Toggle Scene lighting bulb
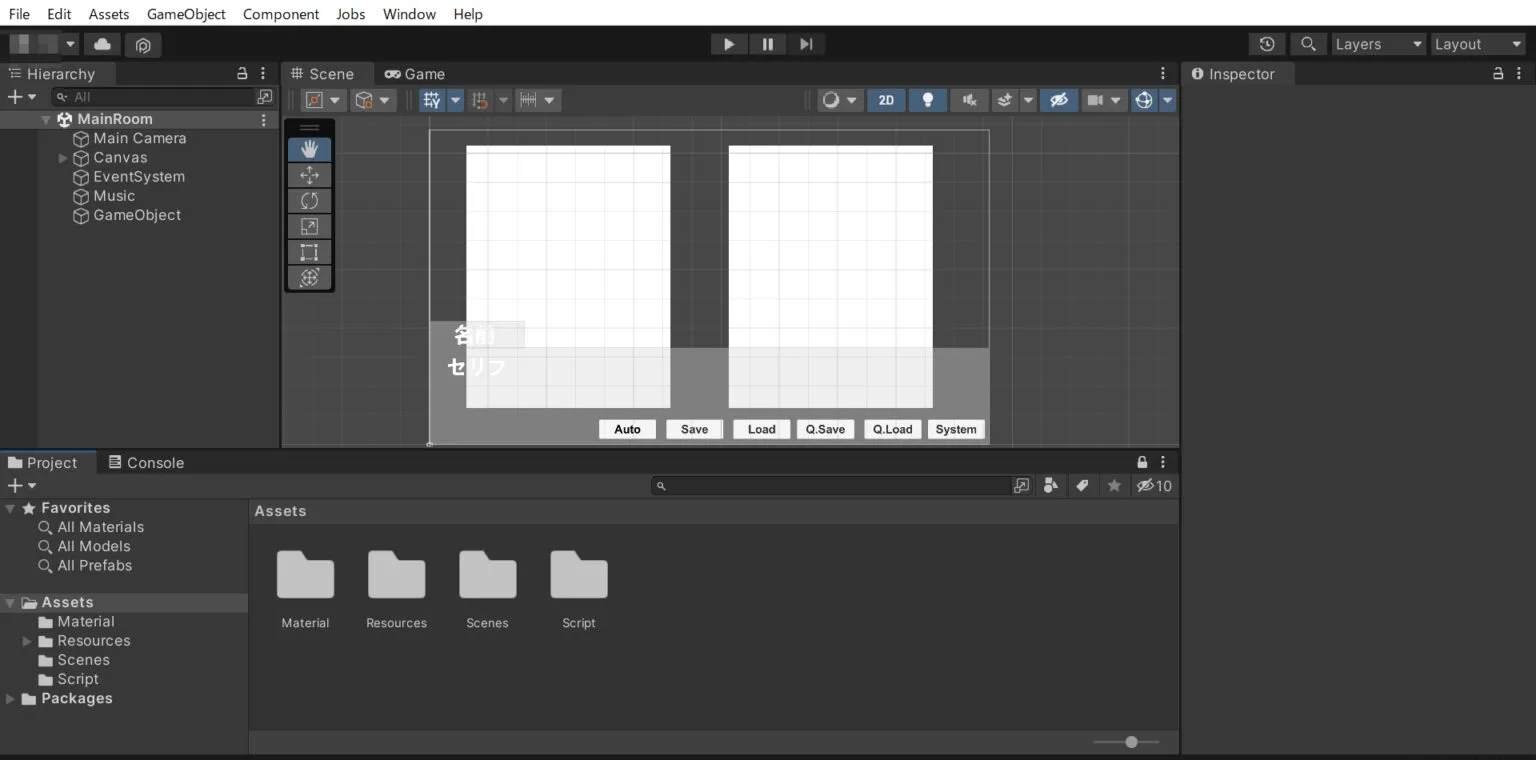The height and width of the screenshot is (760, 1536). [x=928, y=100]
